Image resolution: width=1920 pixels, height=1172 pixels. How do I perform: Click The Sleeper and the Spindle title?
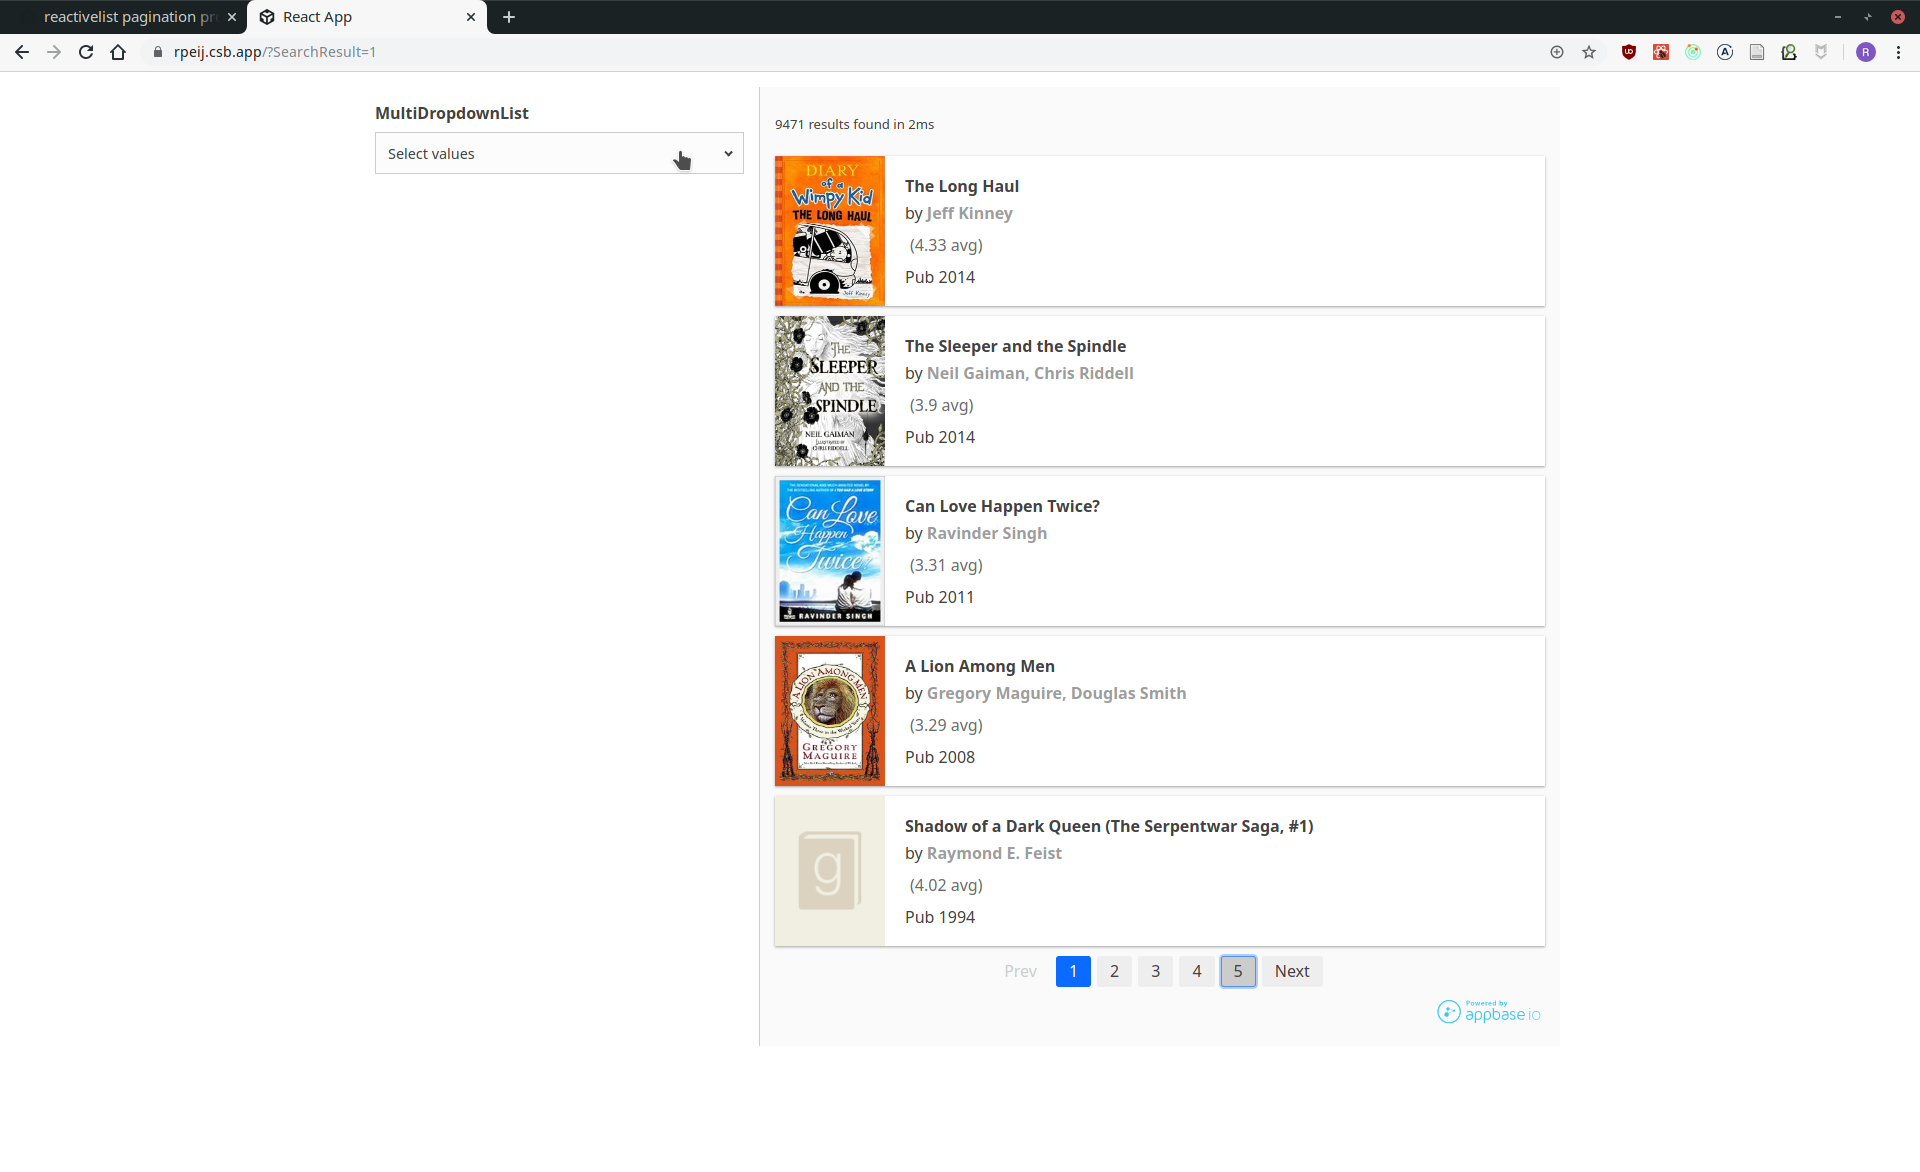pyautogui.click(x=1015, y=346)
